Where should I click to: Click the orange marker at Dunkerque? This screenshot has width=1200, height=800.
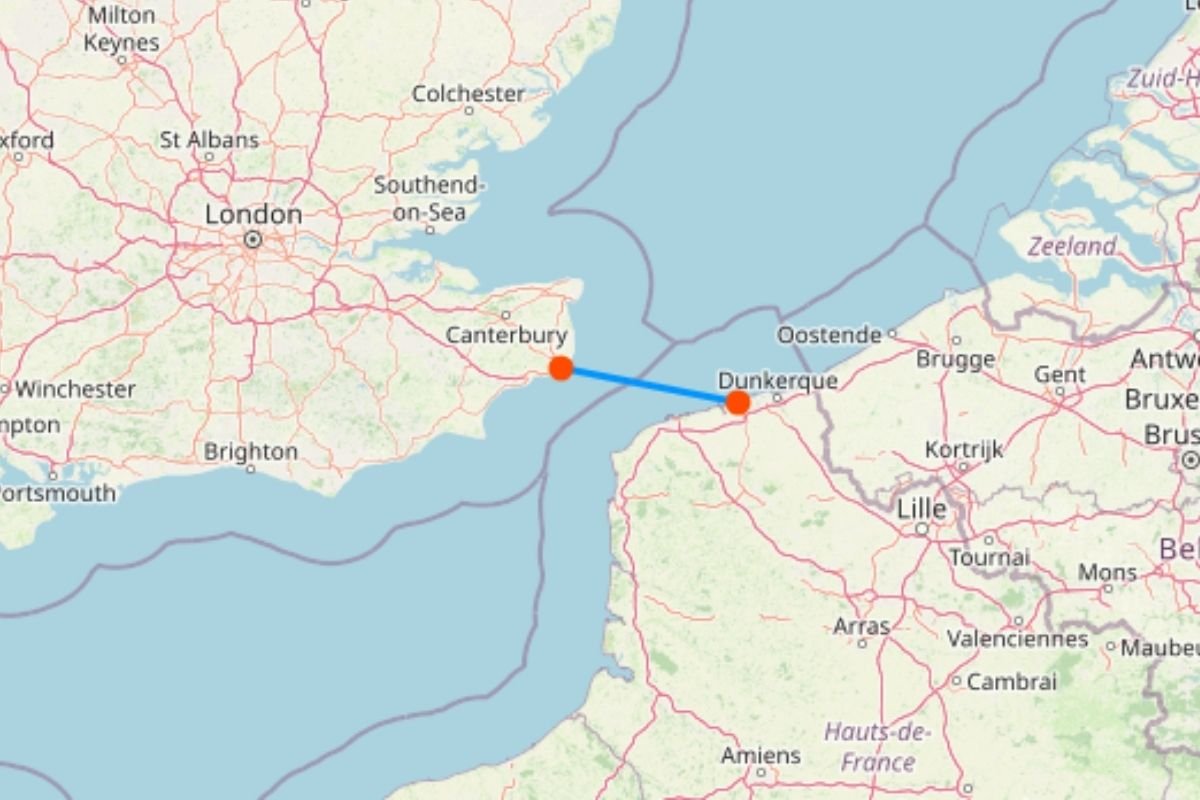(738, 402)
